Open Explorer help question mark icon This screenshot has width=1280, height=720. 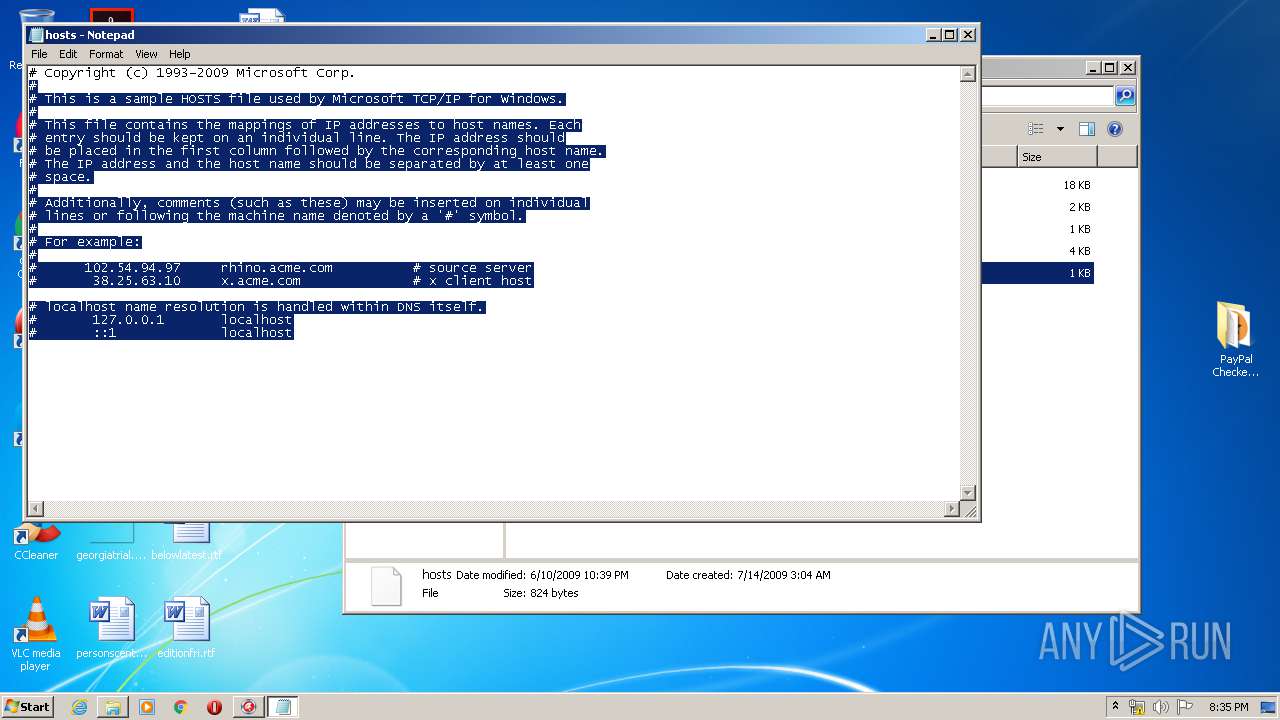pyautogui.click(x=1115, y=129)
